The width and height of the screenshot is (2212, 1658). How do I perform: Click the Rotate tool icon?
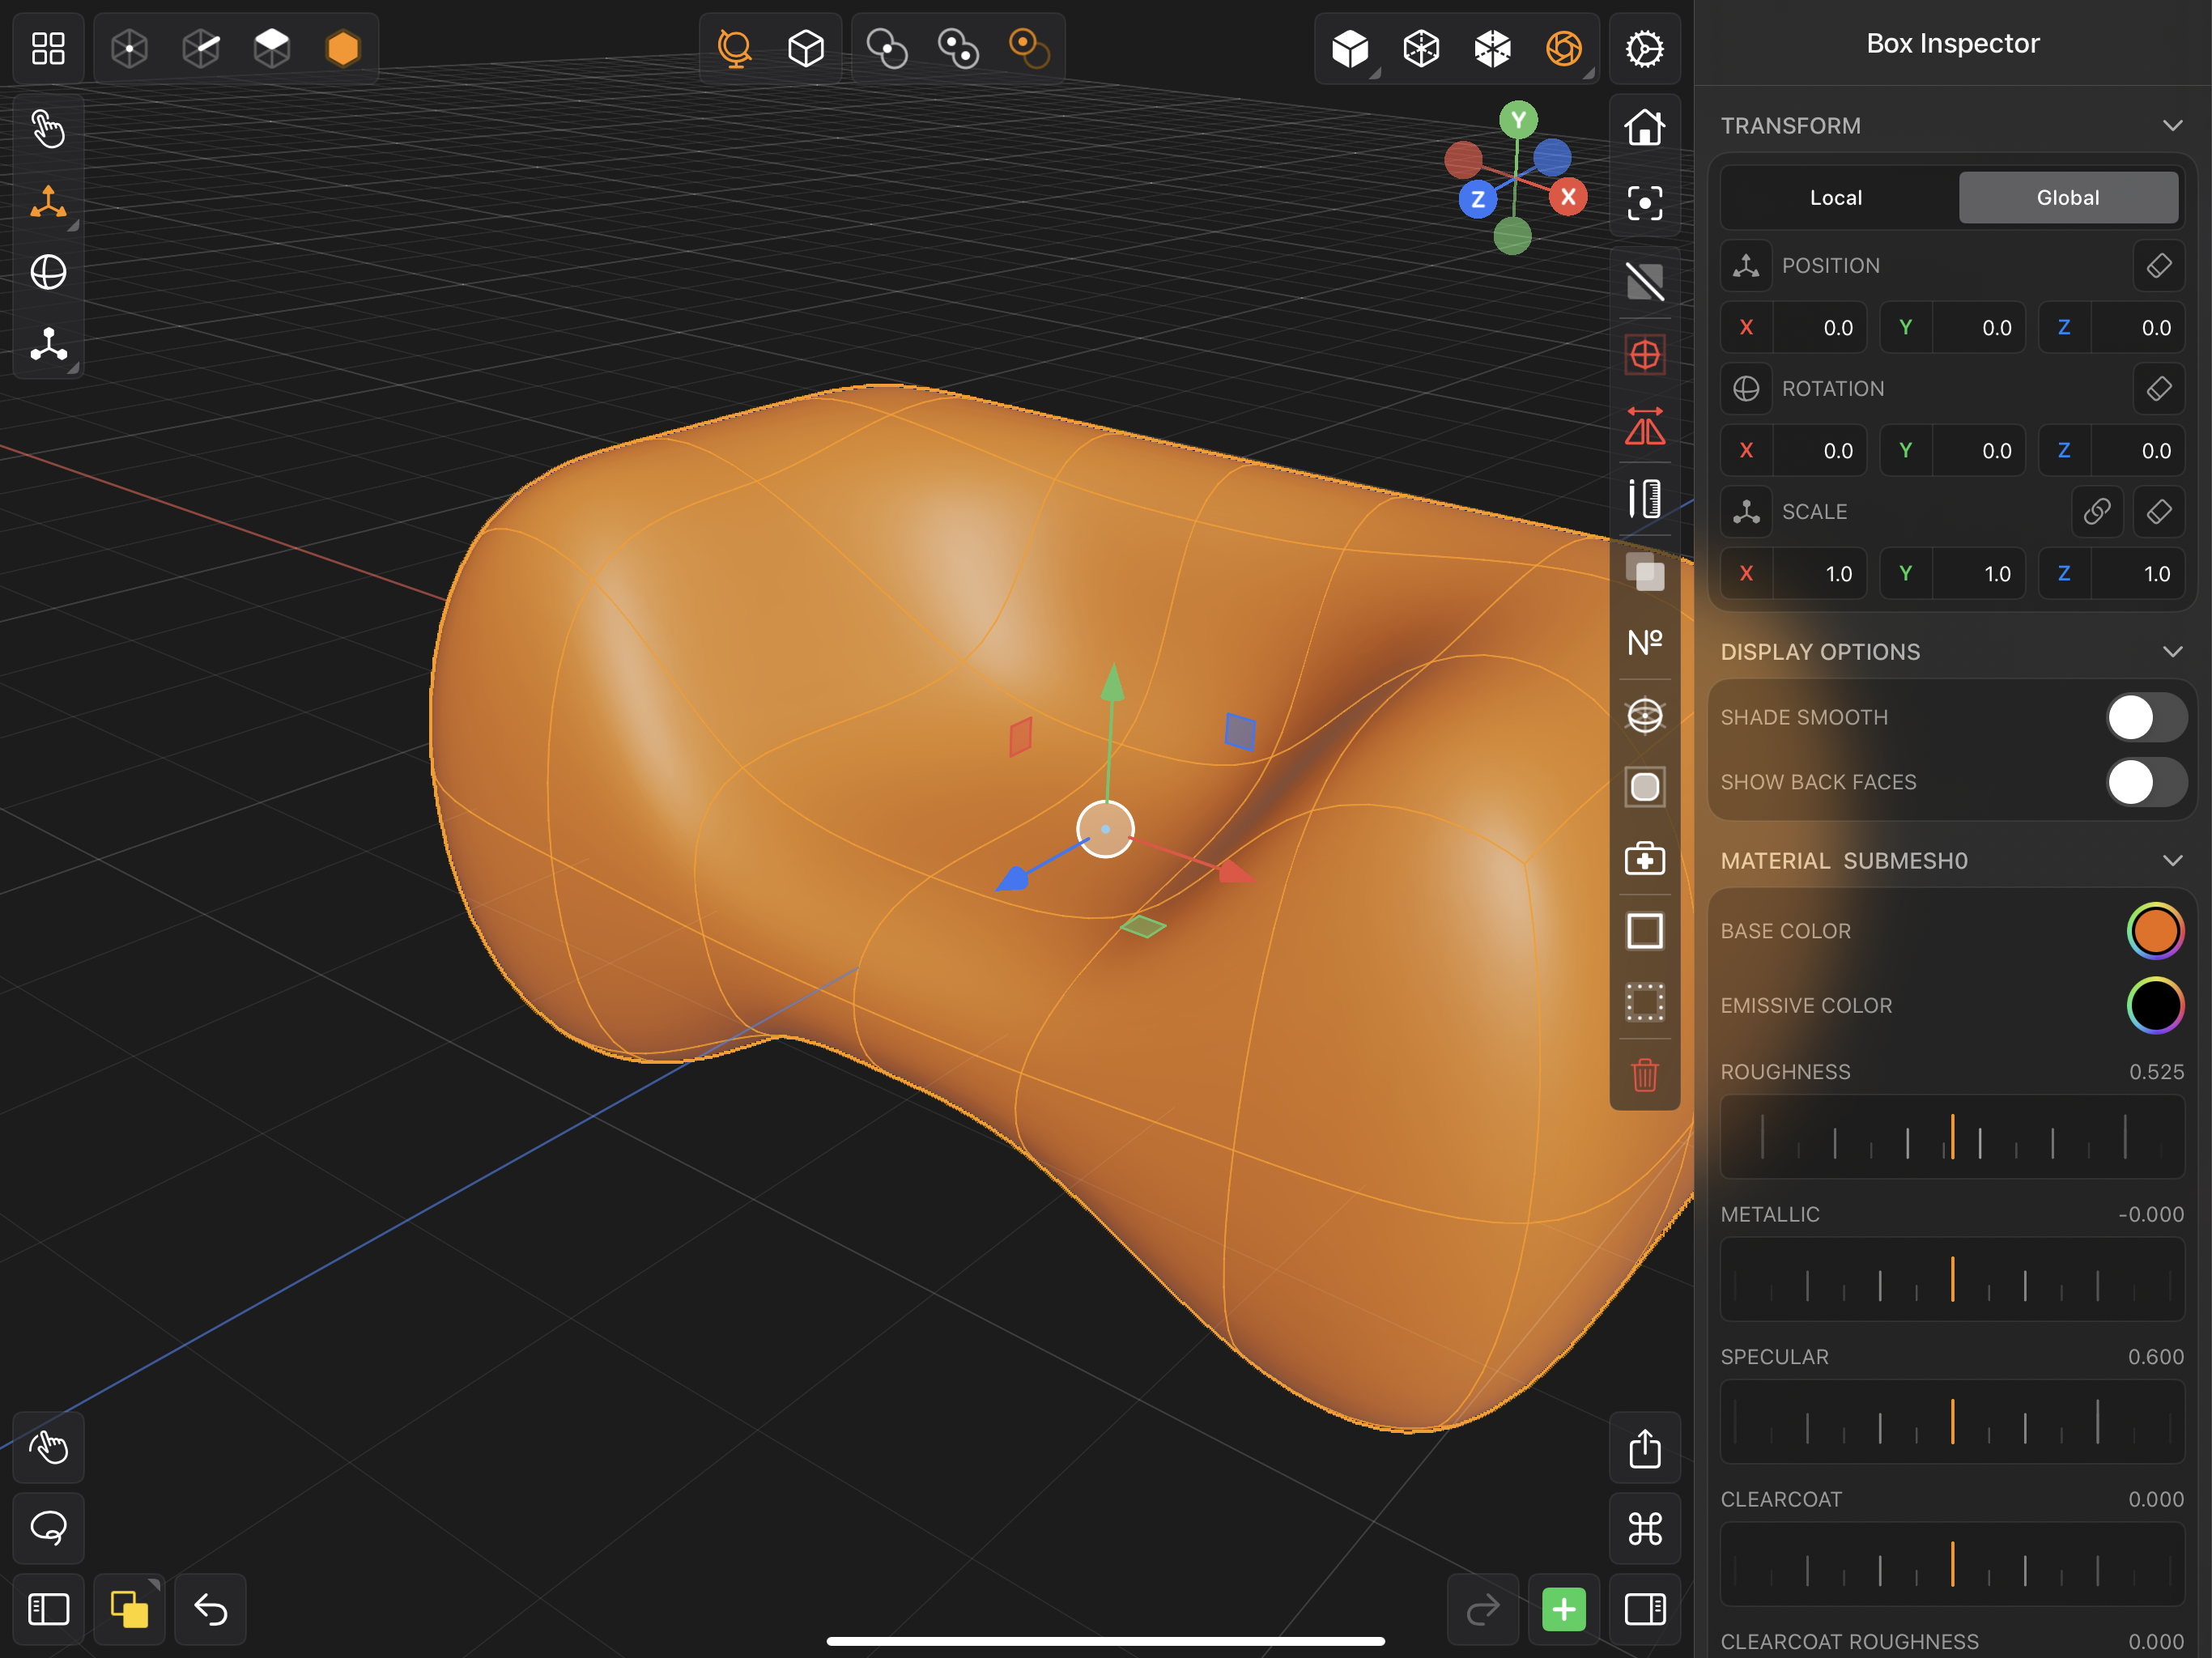pos(47,274)
